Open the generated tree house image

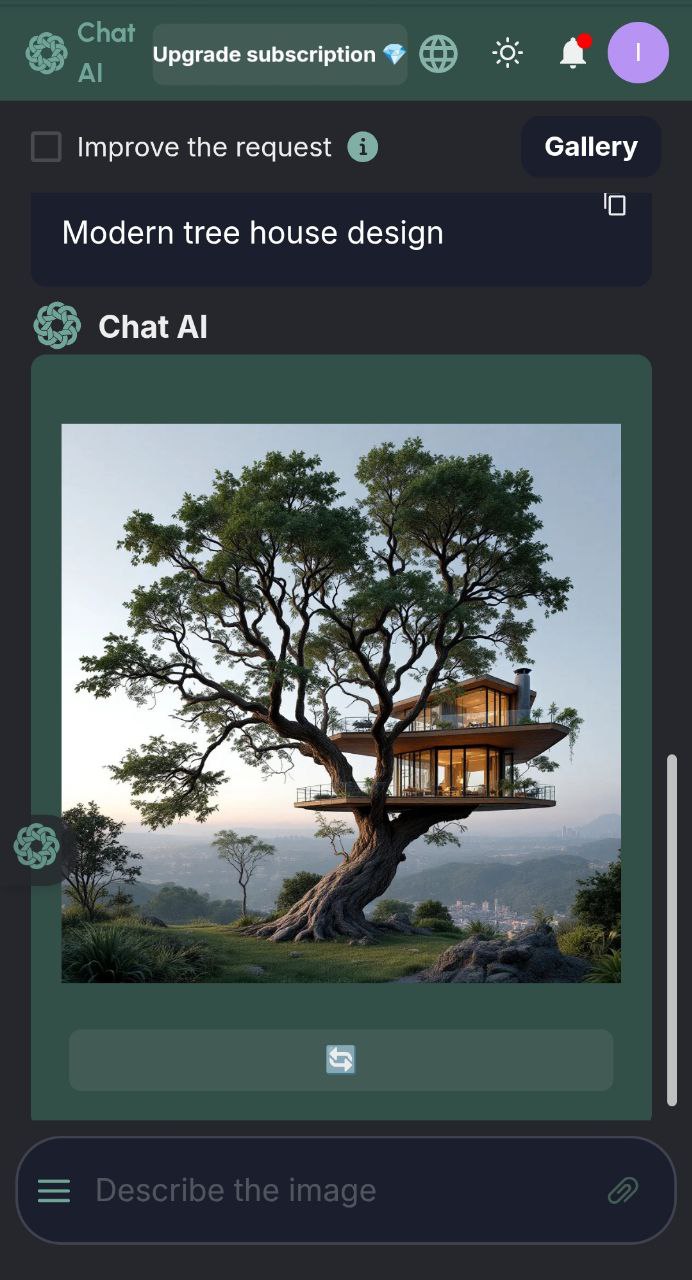(x=341, y=703)
